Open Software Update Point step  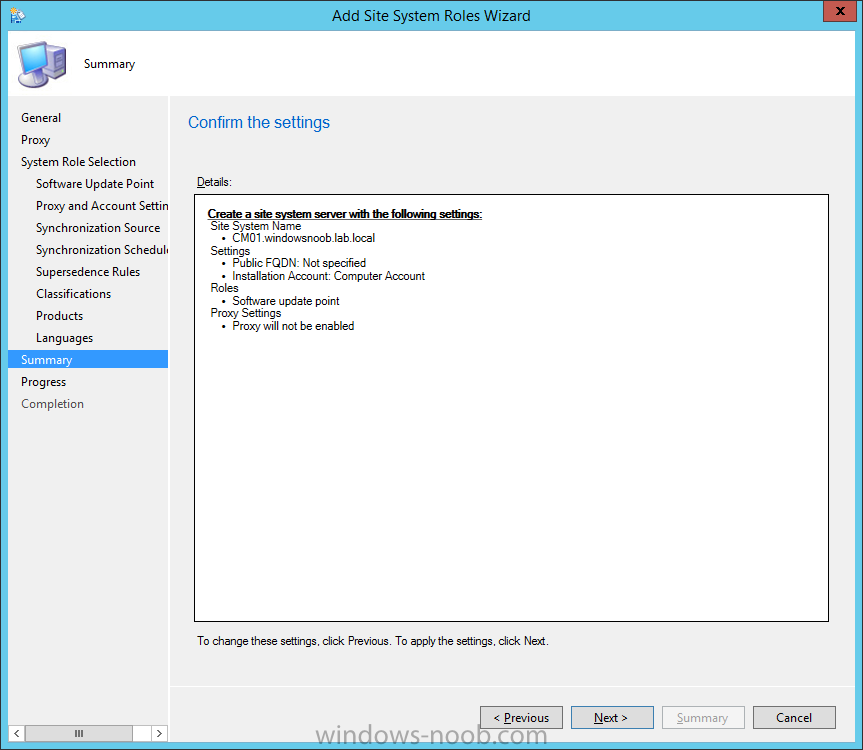95,184
